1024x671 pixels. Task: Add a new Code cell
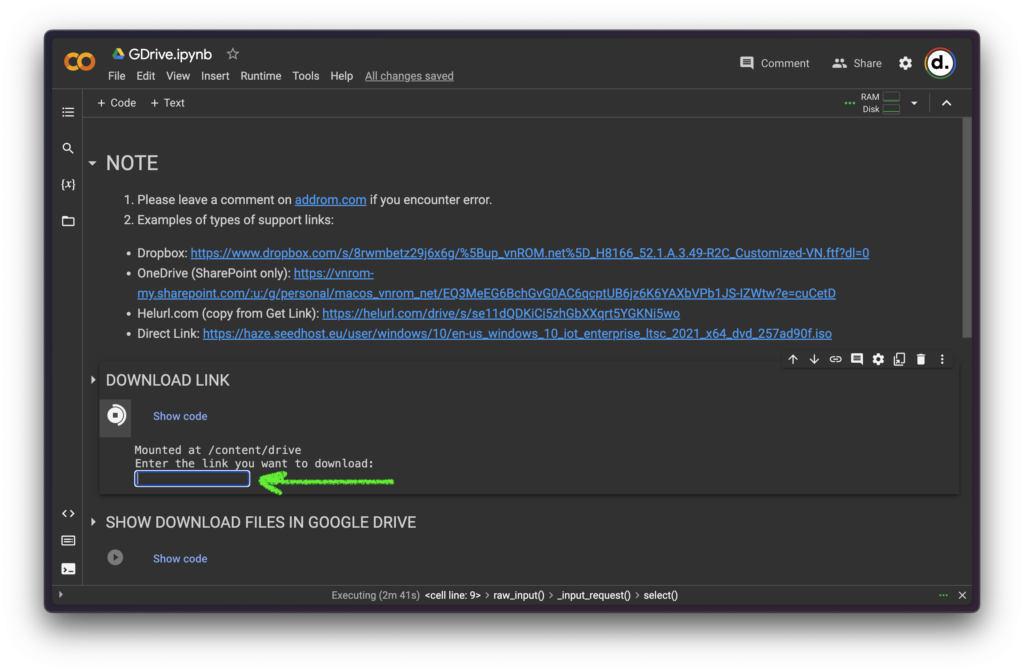pyautogui.click(x=116, y=103)
